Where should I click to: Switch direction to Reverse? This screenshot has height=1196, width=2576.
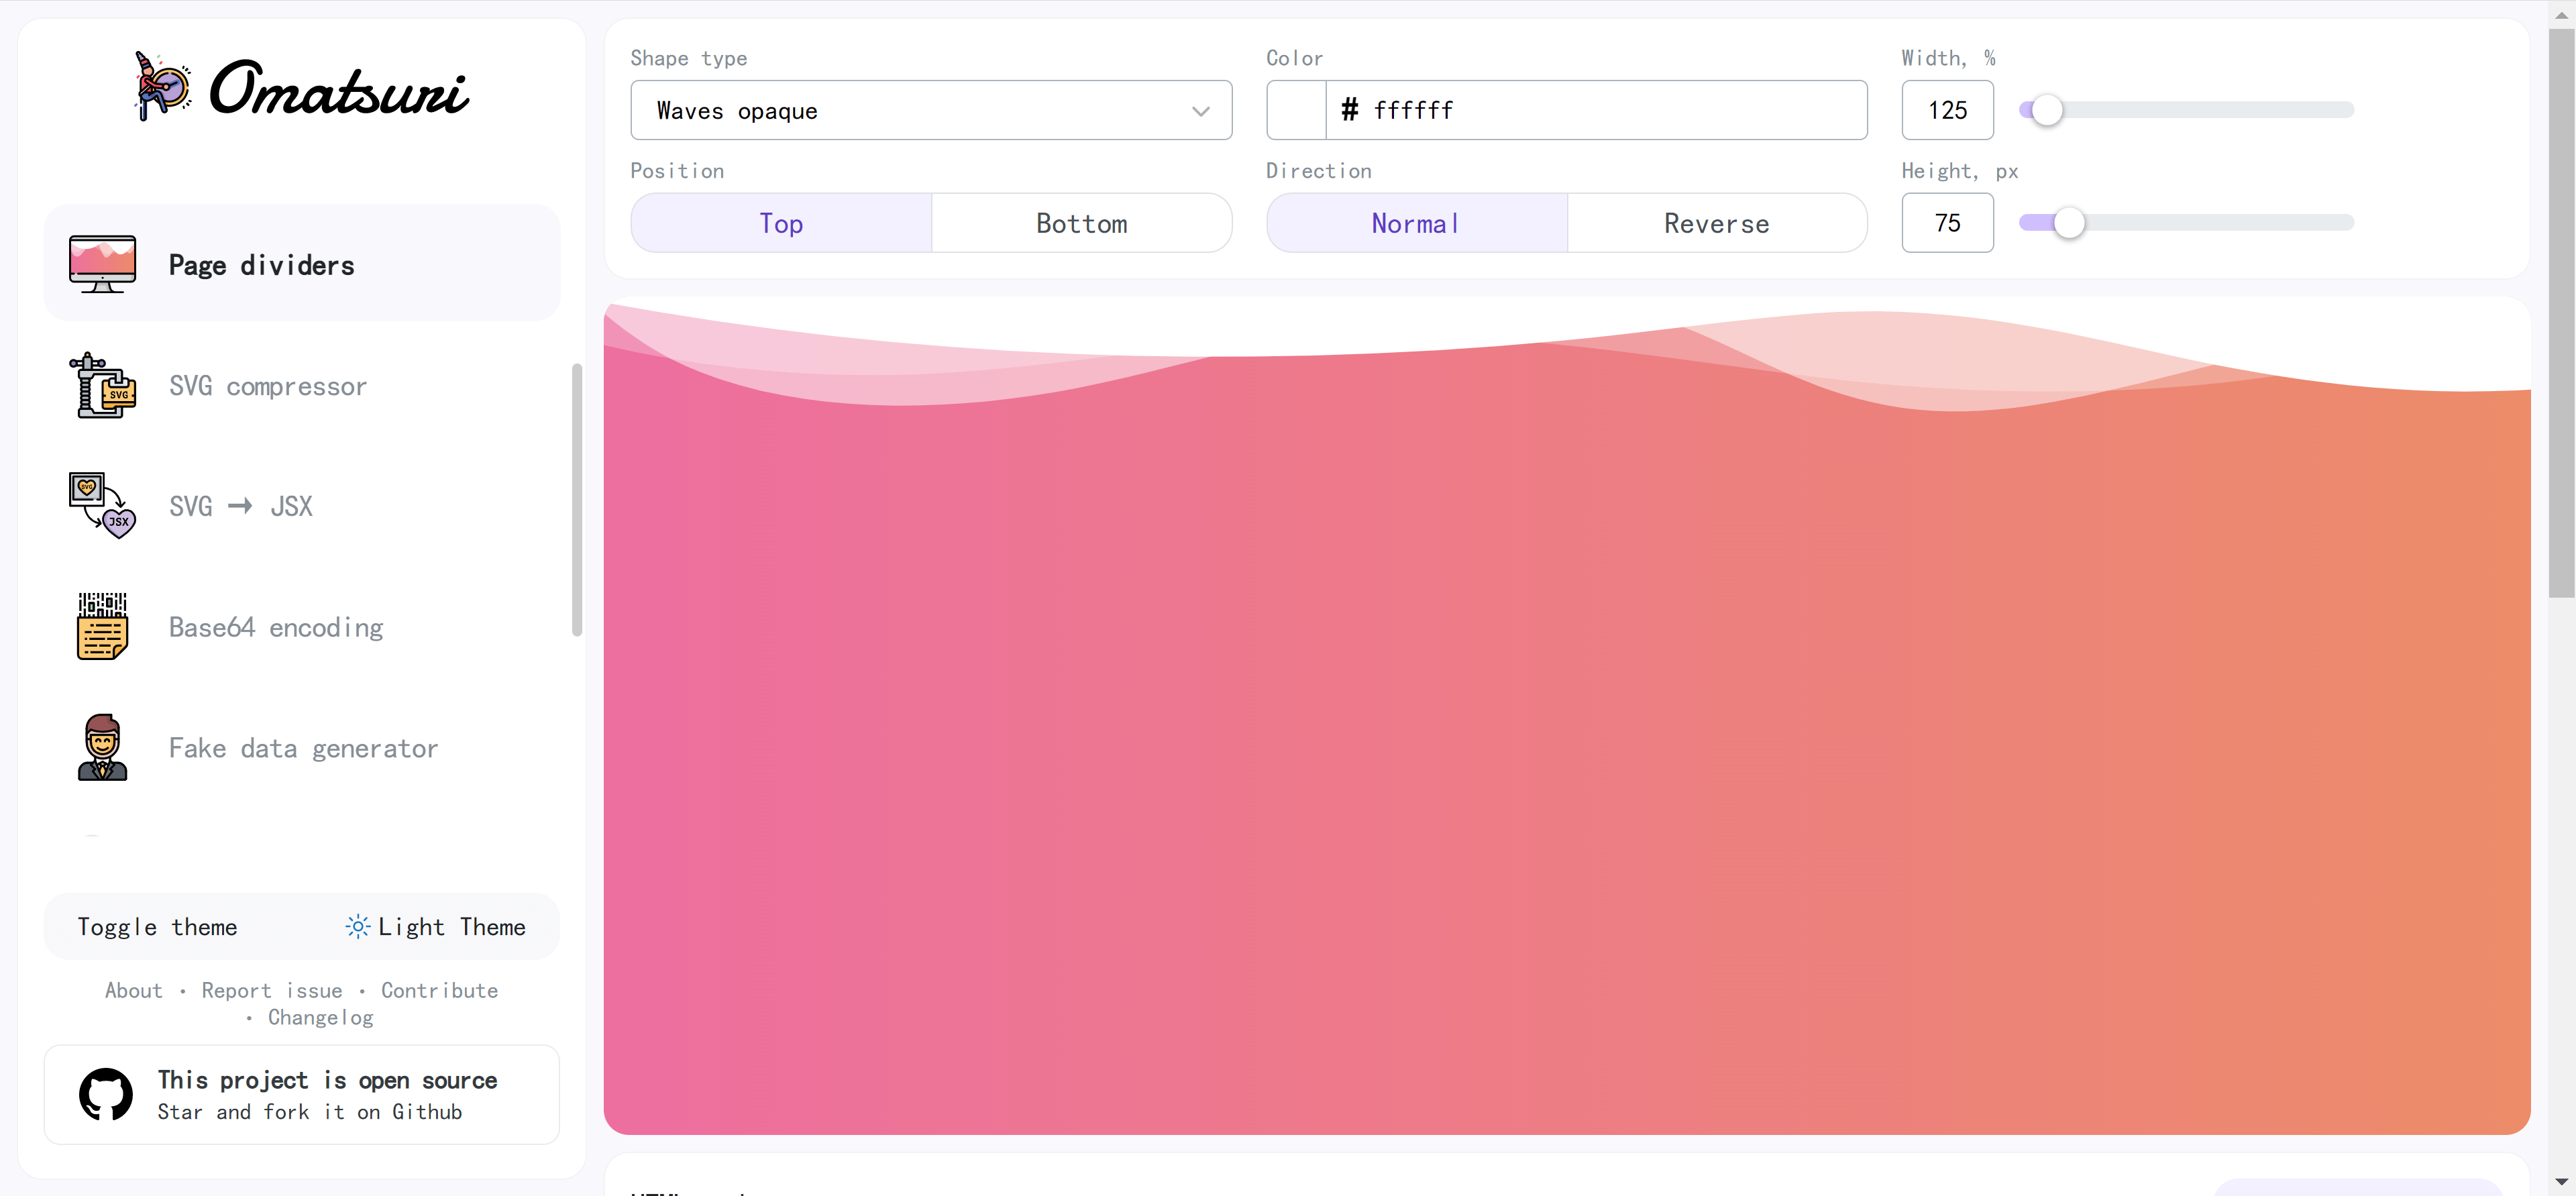click(x=1716, y=223)
